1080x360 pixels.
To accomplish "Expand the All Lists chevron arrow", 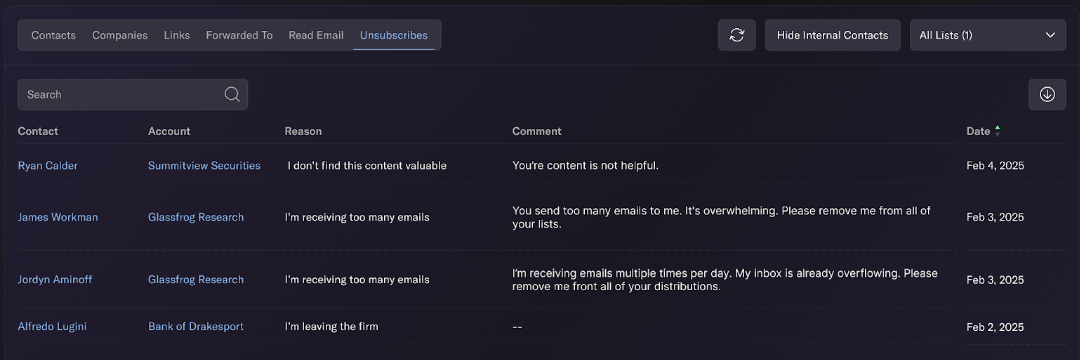I will coord(1050,35).
